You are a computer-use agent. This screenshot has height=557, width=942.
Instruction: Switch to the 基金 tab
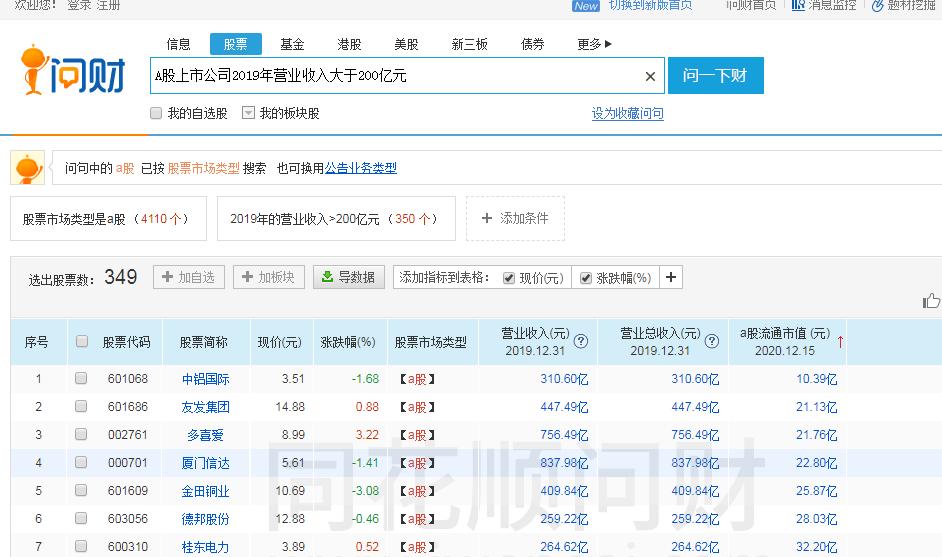tap(293, 44)
